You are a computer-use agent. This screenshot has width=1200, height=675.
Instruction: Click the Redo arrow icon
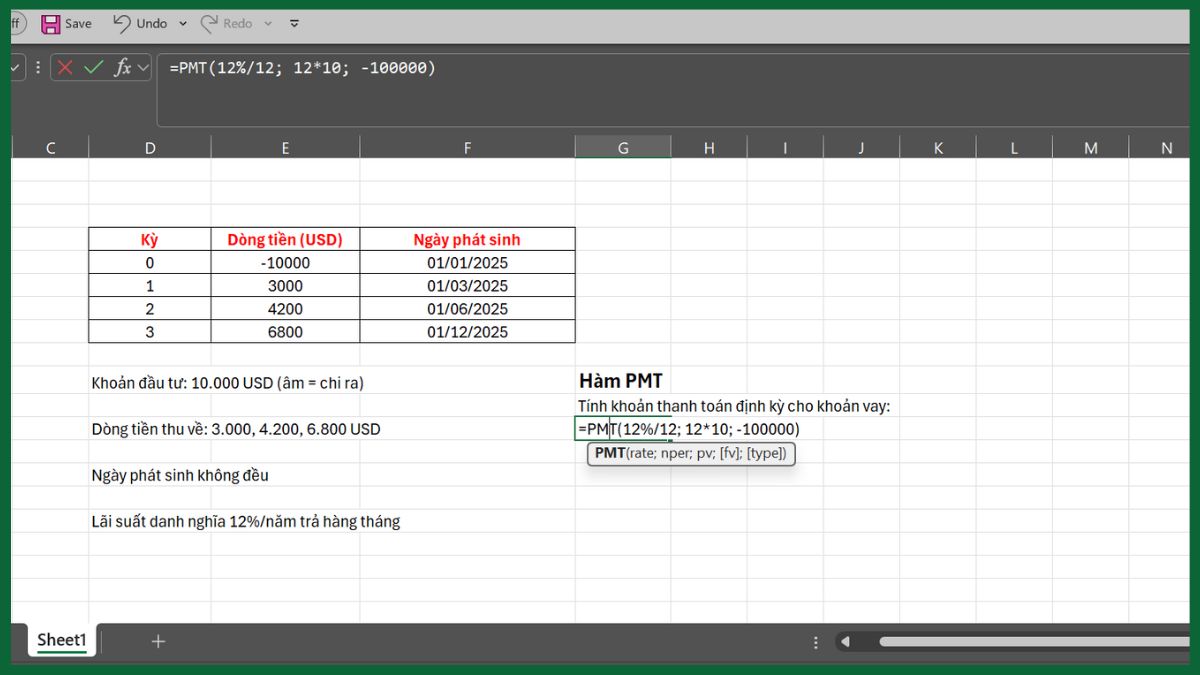[207, 23]
